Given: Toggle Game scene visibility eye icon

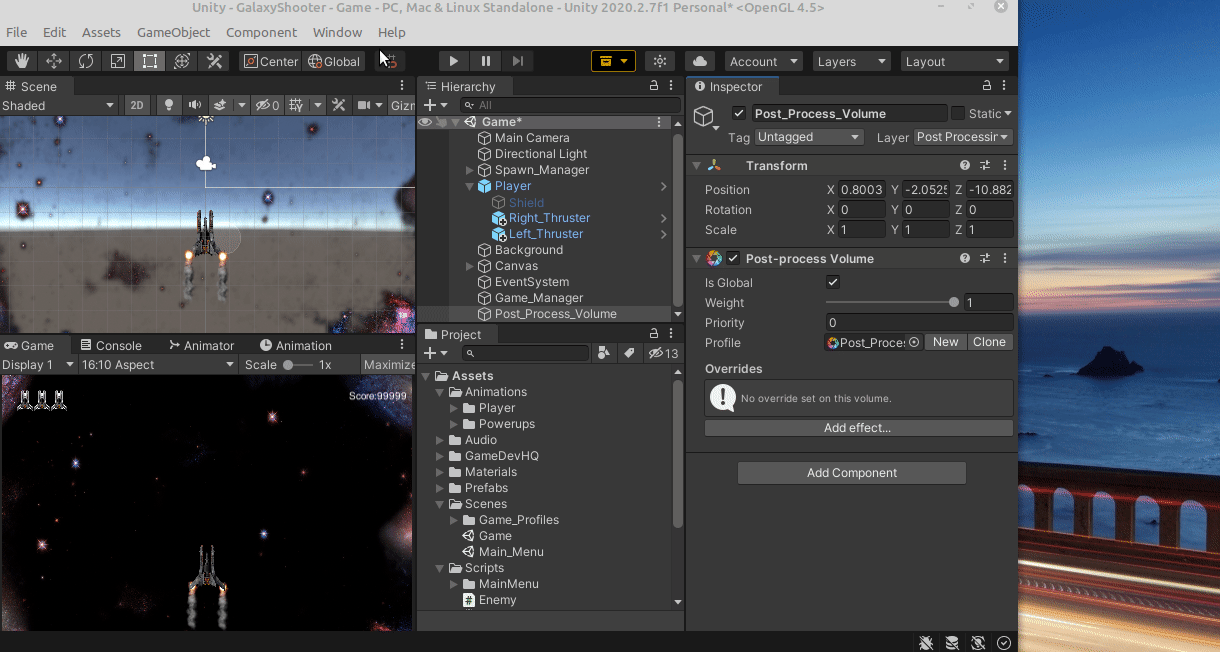Looking at the screenshot, I should (425, 122).
